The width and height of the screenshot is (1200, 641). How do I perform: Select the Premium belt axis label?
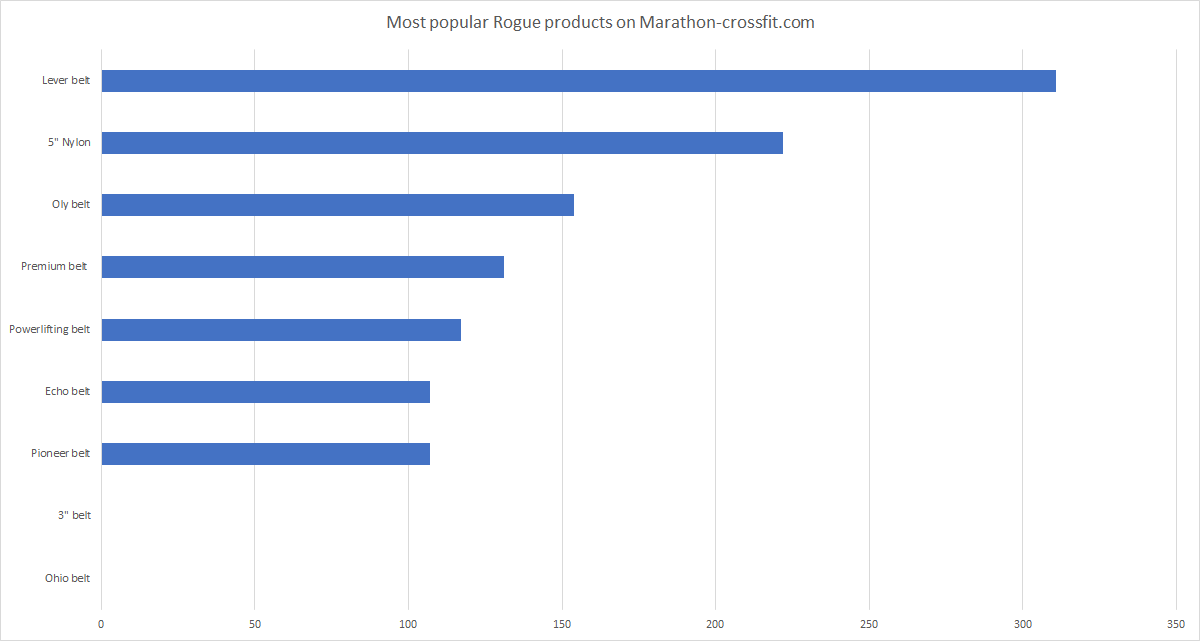[54, 266]
